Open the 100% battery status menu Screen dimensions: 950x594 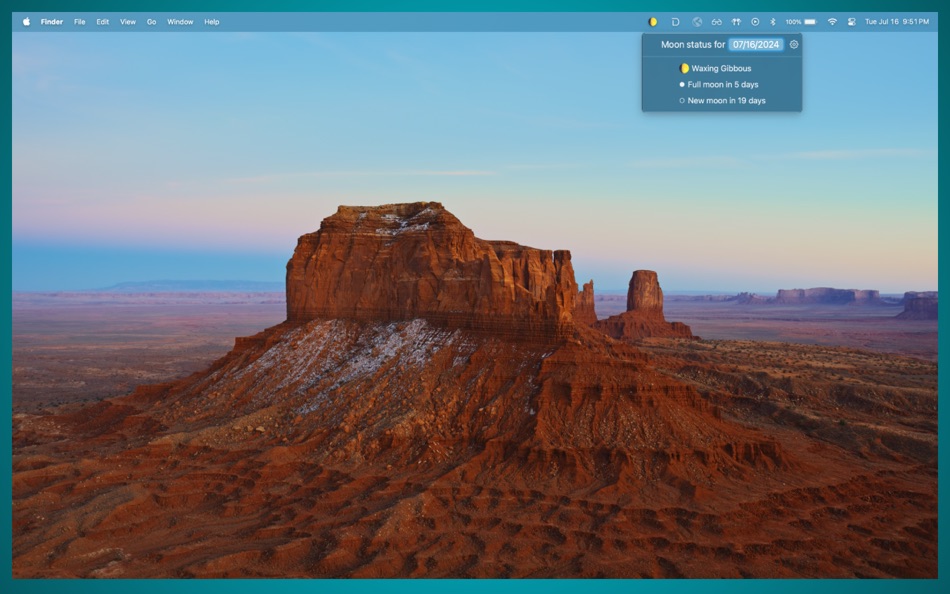(801, 22)
